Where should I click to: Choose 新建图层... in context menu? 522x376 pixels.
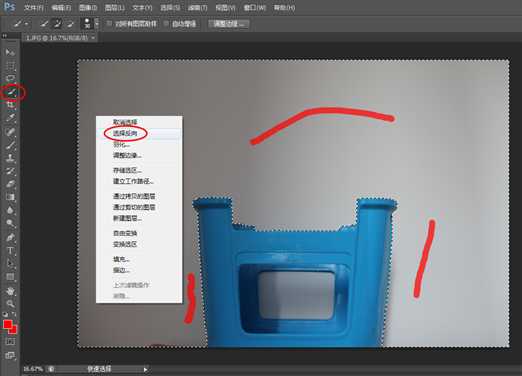coord(139,218)
